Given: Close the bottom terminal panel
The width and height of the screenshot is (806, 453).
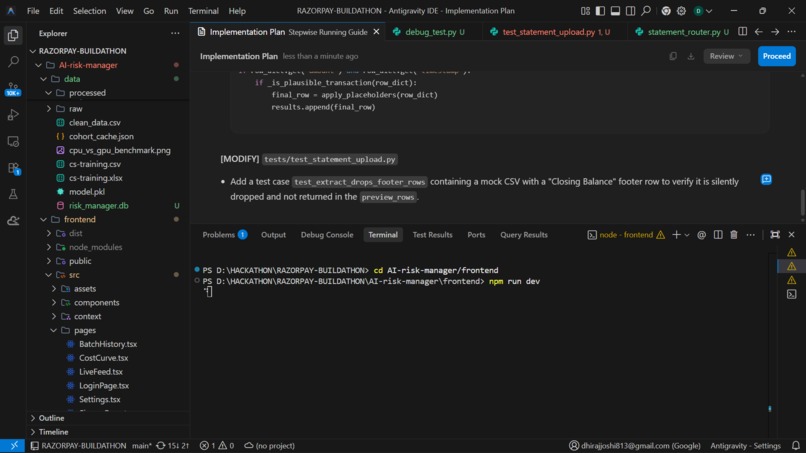Looking at the screenshot, I should point(792,235).
